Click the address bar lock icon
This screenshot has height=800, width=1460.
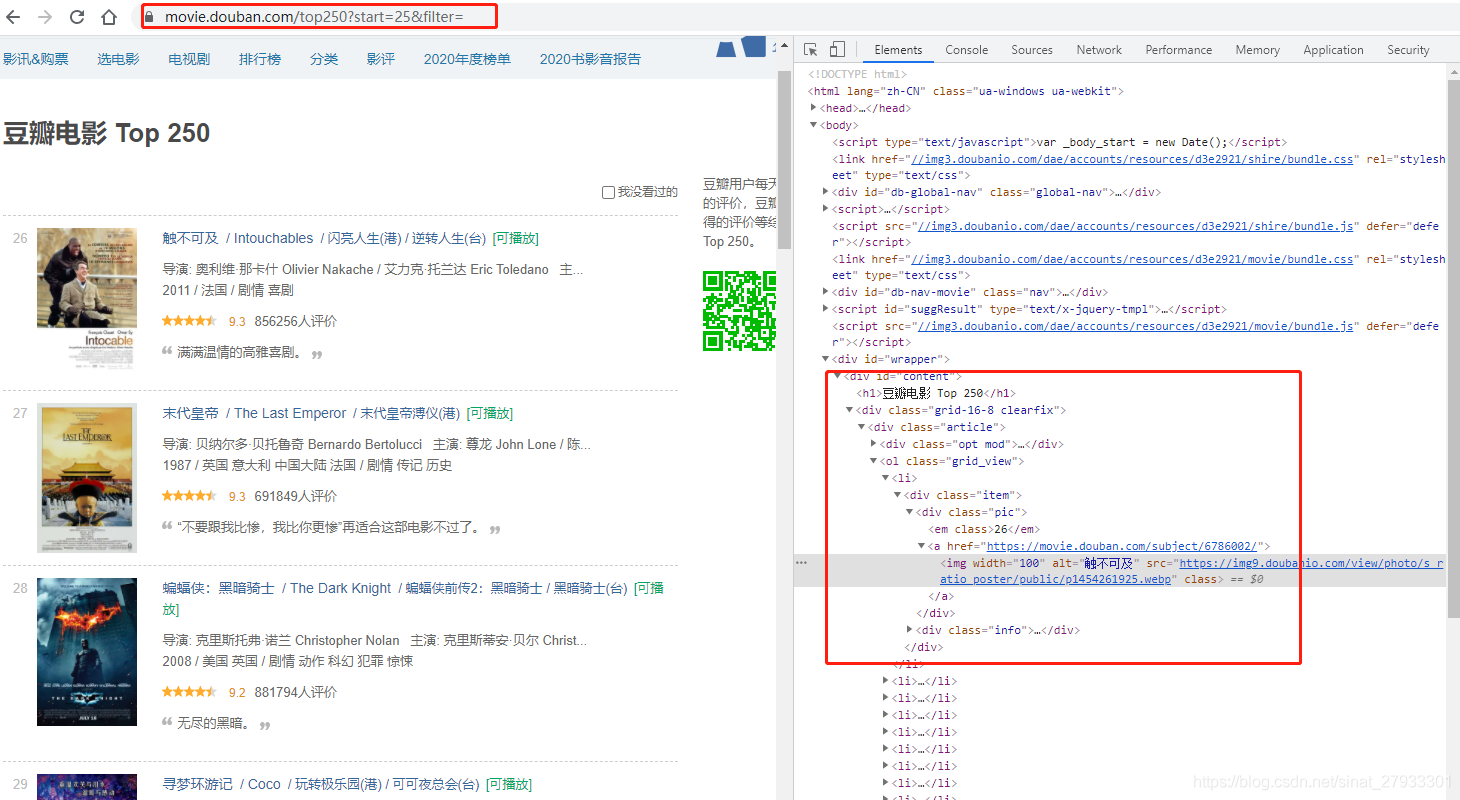(x=150, y=17)
